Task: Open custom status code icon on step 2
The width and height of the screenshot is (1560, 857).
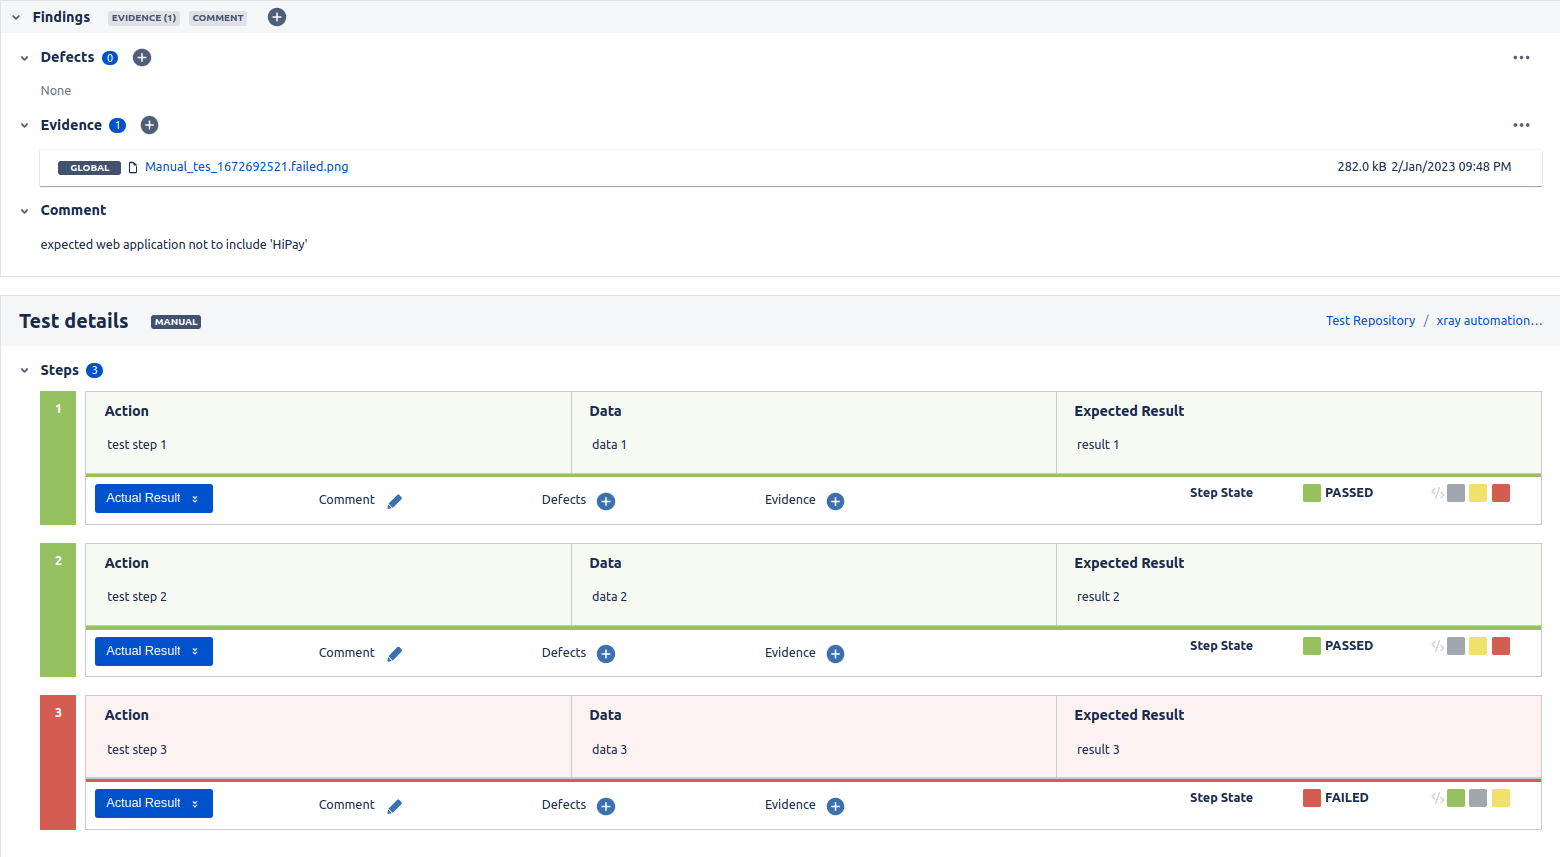Action: pos(1437,646)
